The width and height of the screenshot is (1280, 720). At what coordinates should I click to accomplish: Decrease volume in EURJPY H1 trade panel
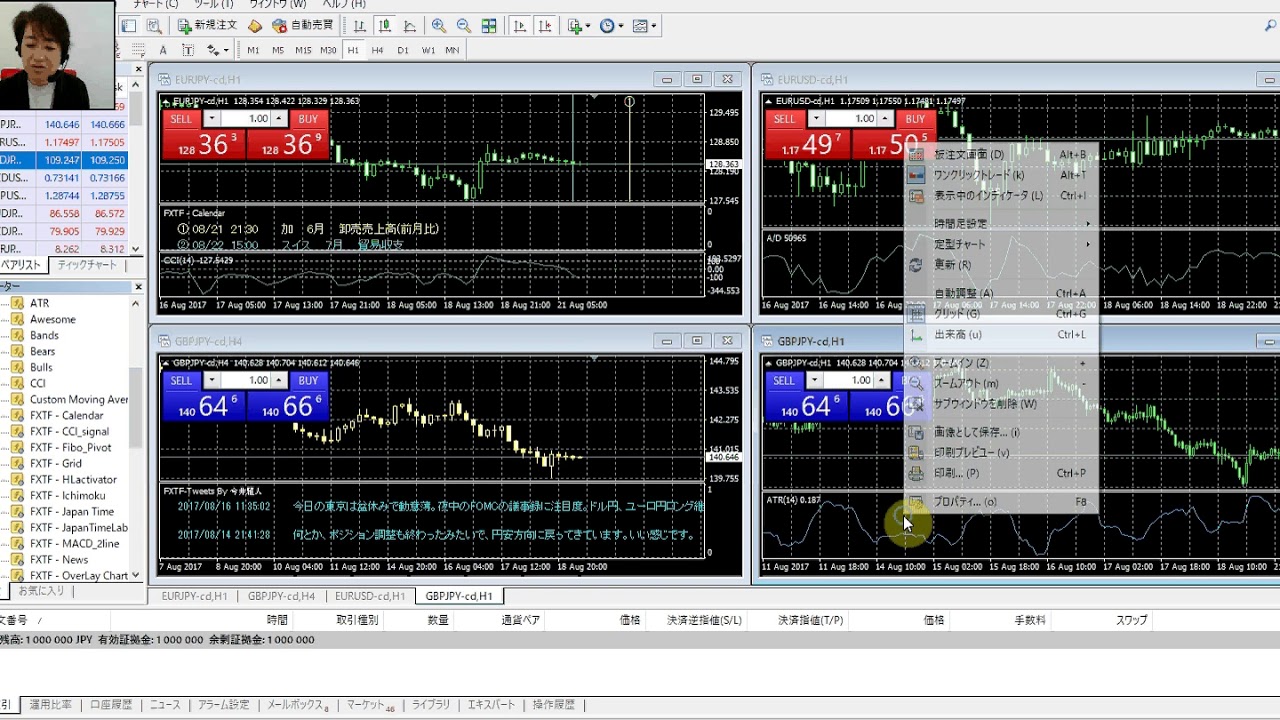[x=211, y=119]
